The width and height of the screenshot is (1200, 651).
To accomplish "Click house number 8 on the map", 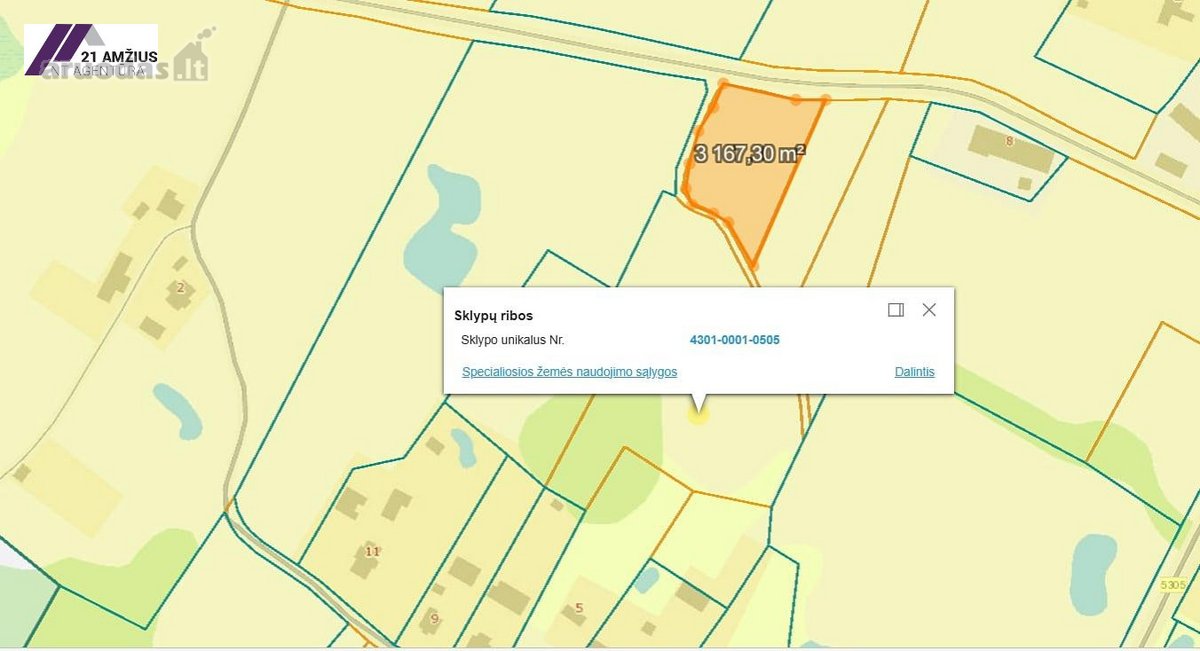I will pyautogui.click(x=1009, y=141).
